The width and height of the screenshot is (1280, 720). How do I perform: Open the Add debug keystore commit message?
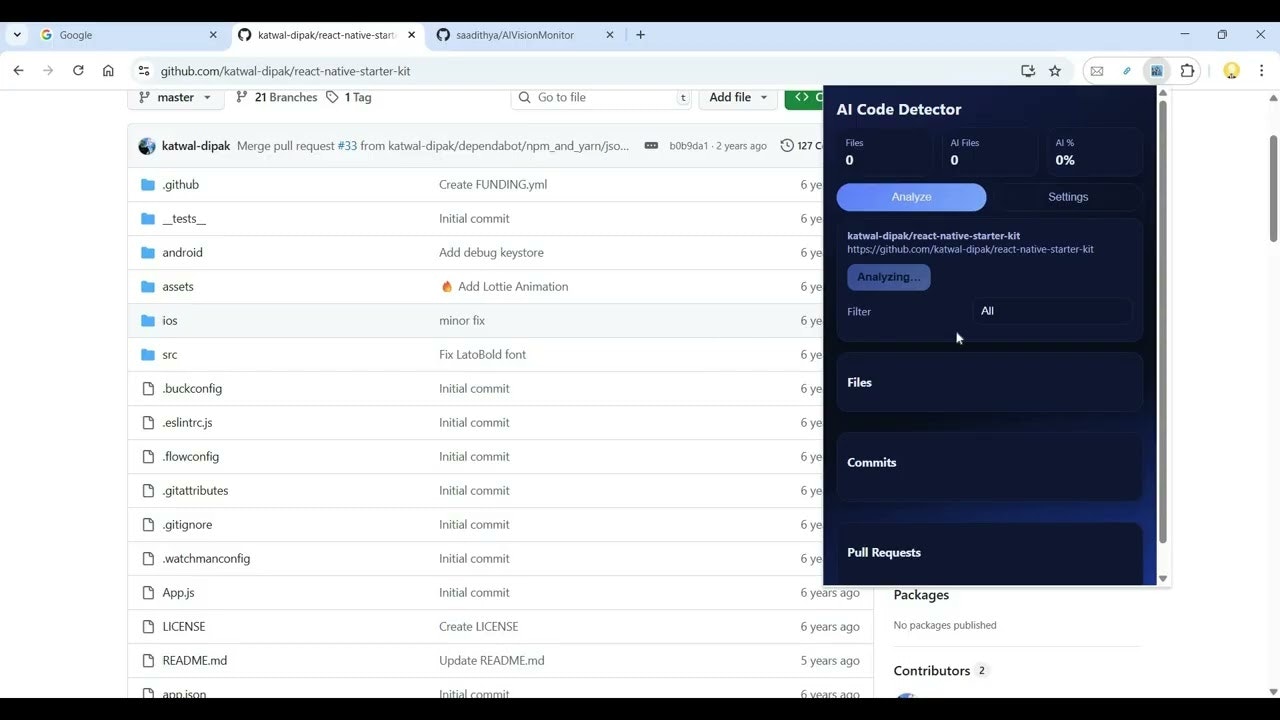point(491,252)
